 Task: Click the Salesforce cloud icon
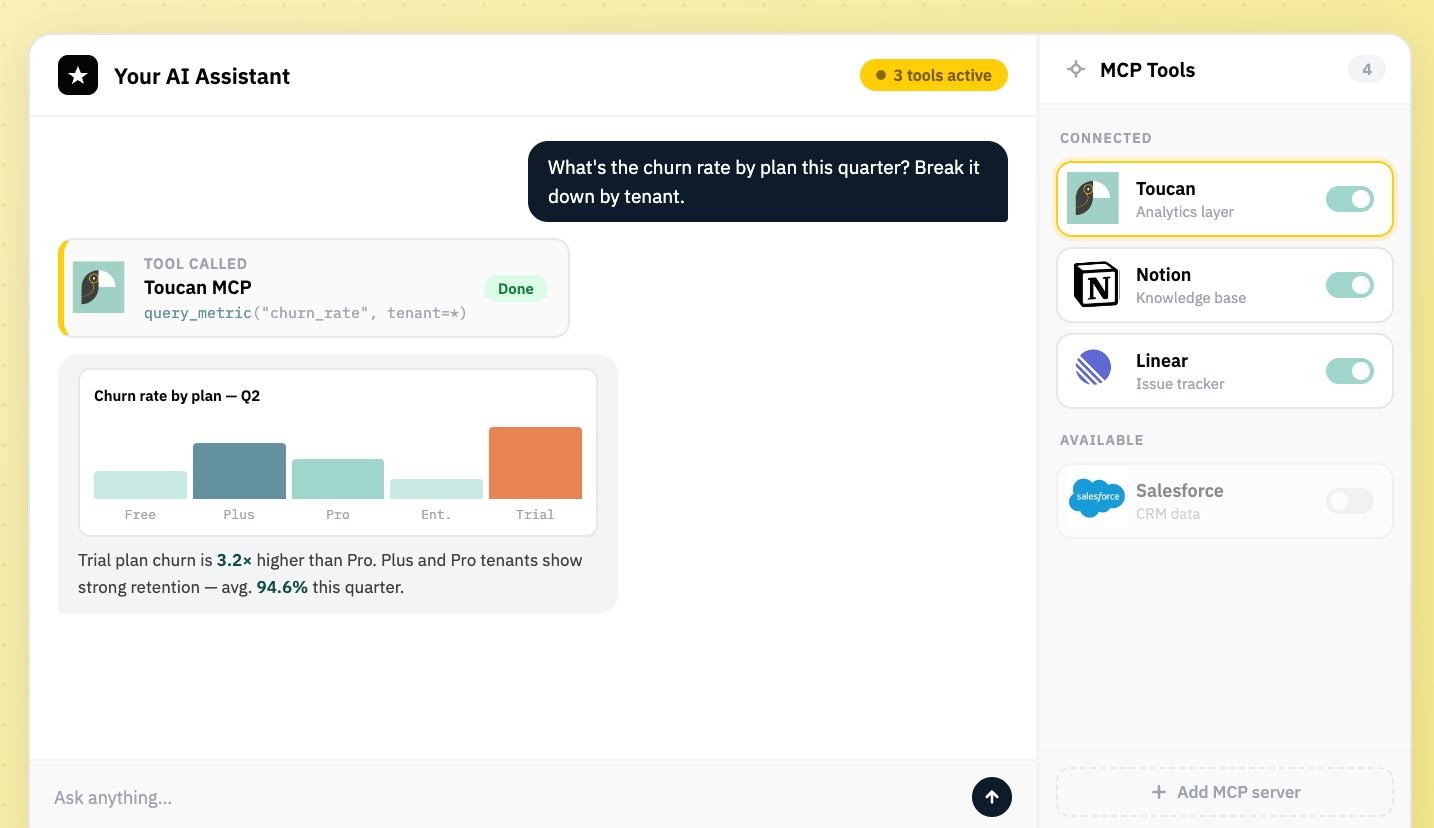click(x=1097, y=497)
